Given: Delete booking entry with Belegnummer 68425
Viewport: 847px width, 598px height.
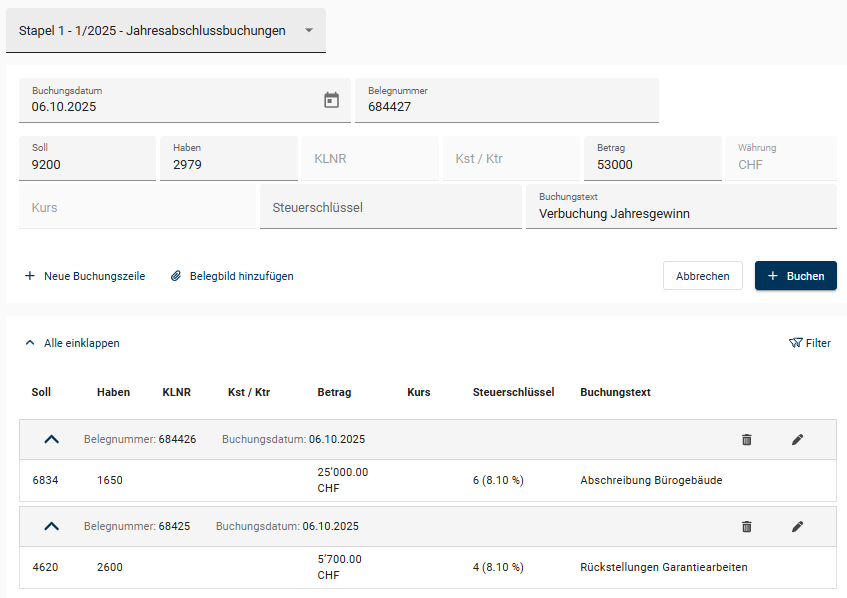Looking at the screenshot, I should (x=746, y=526).
